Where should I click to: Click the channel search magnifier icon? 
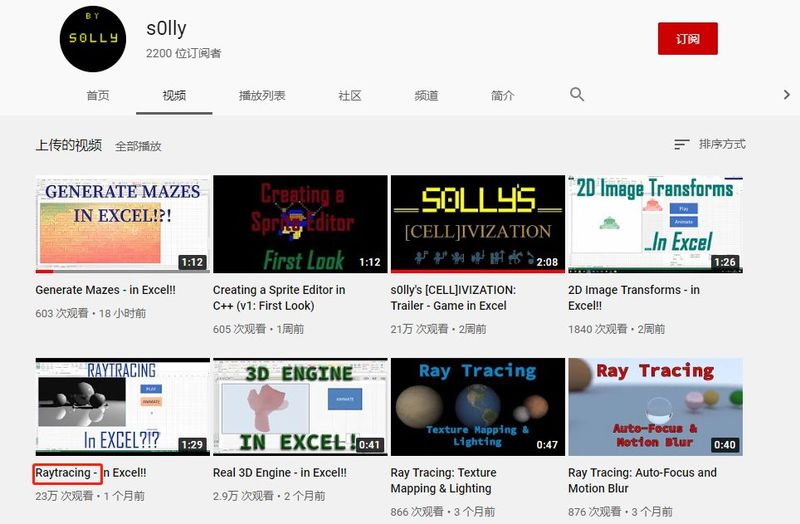577,94
